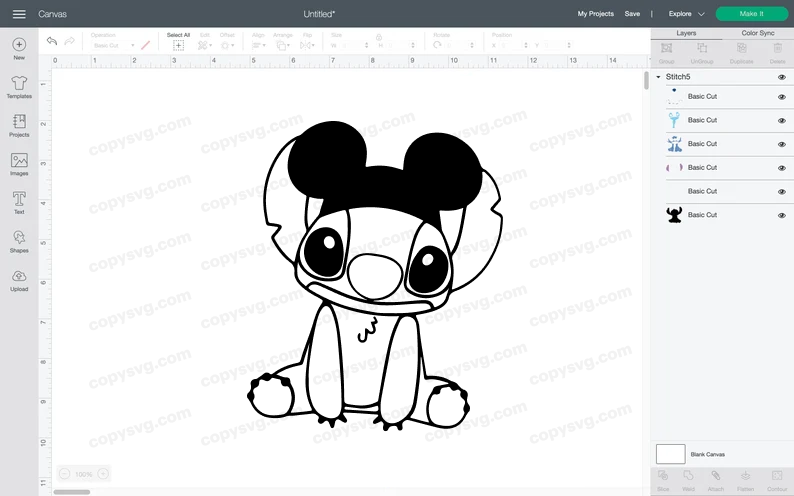The image size is (794, 496).
Task: Open My Projects link
Action: click(596, 14)
